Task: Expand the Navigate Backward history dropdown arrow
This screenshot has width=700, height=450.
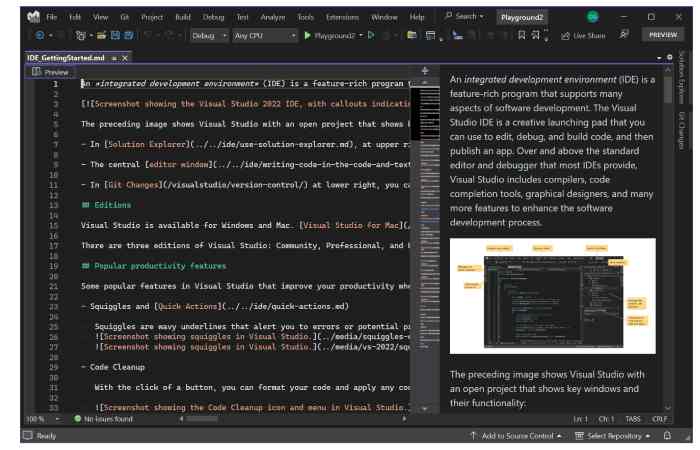Action: click(50, 35)
